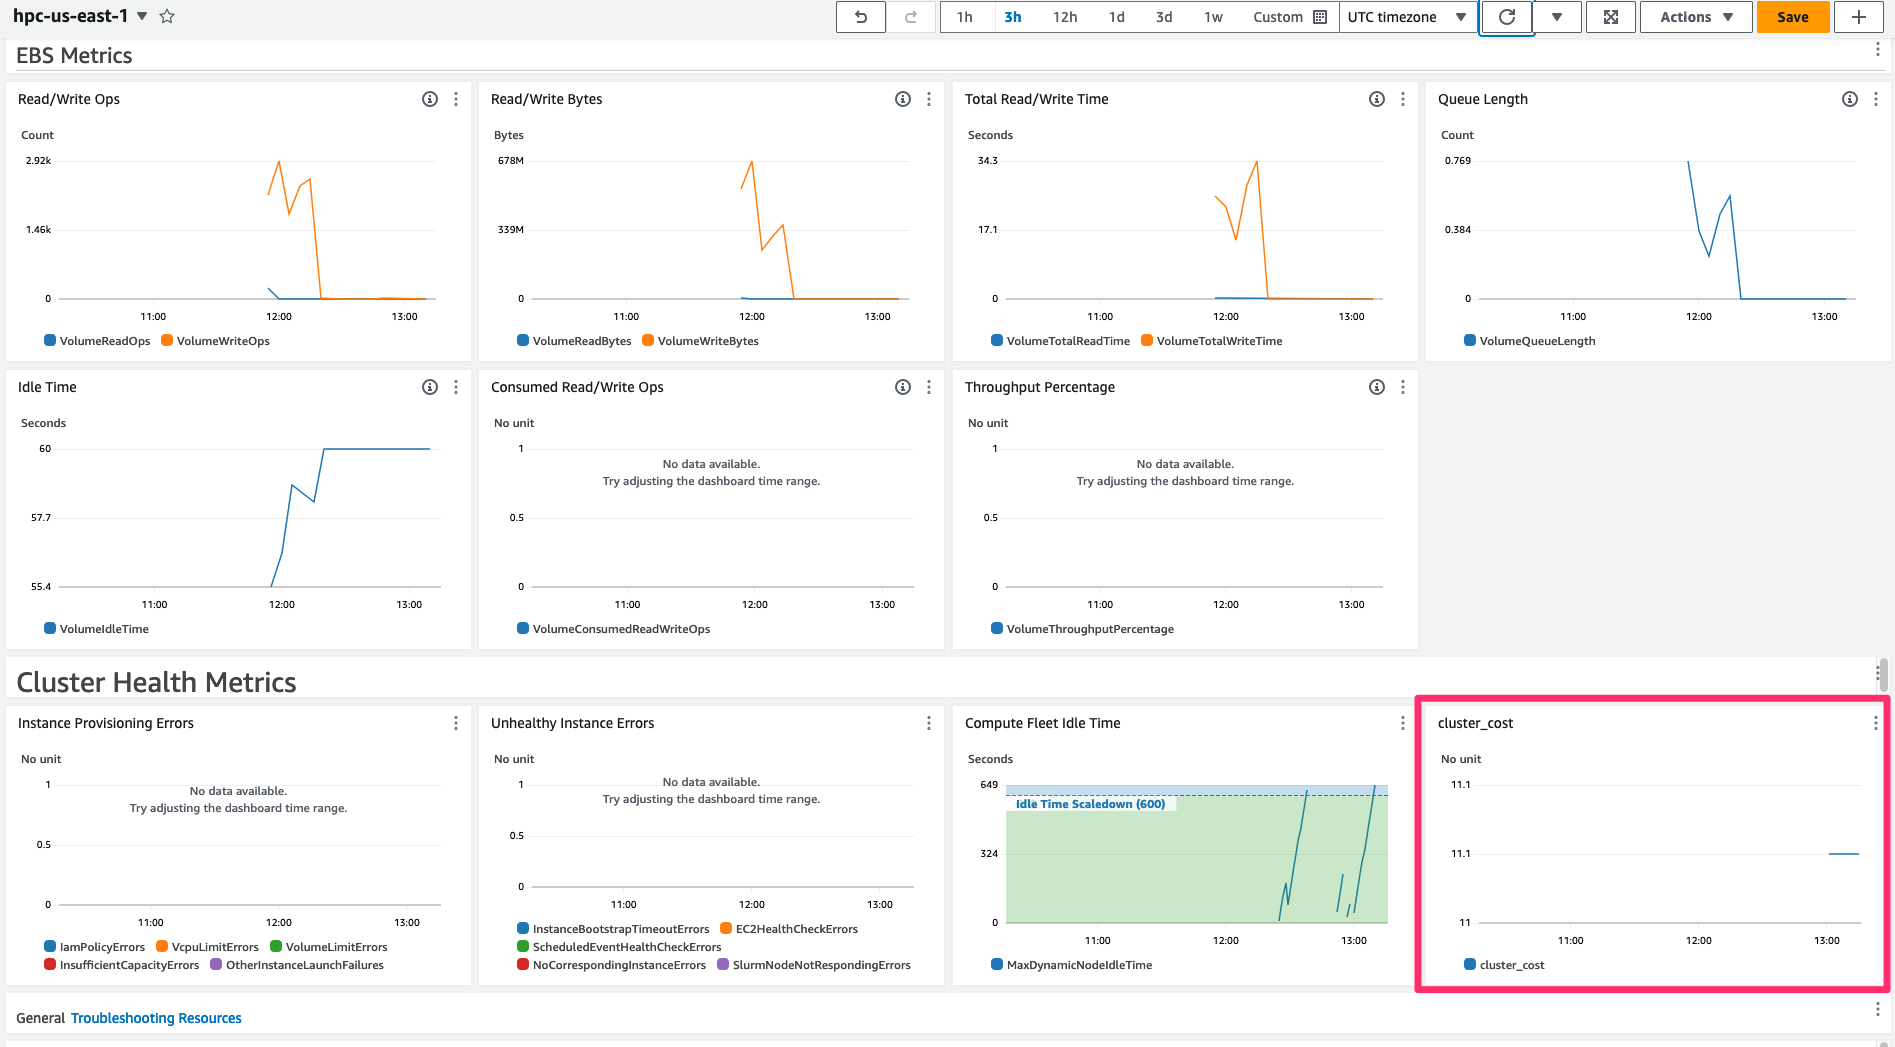1895x1047 pixels.
Task: Toggle VolumeWriteBytes legend series
Action: [x=700, y=341]
